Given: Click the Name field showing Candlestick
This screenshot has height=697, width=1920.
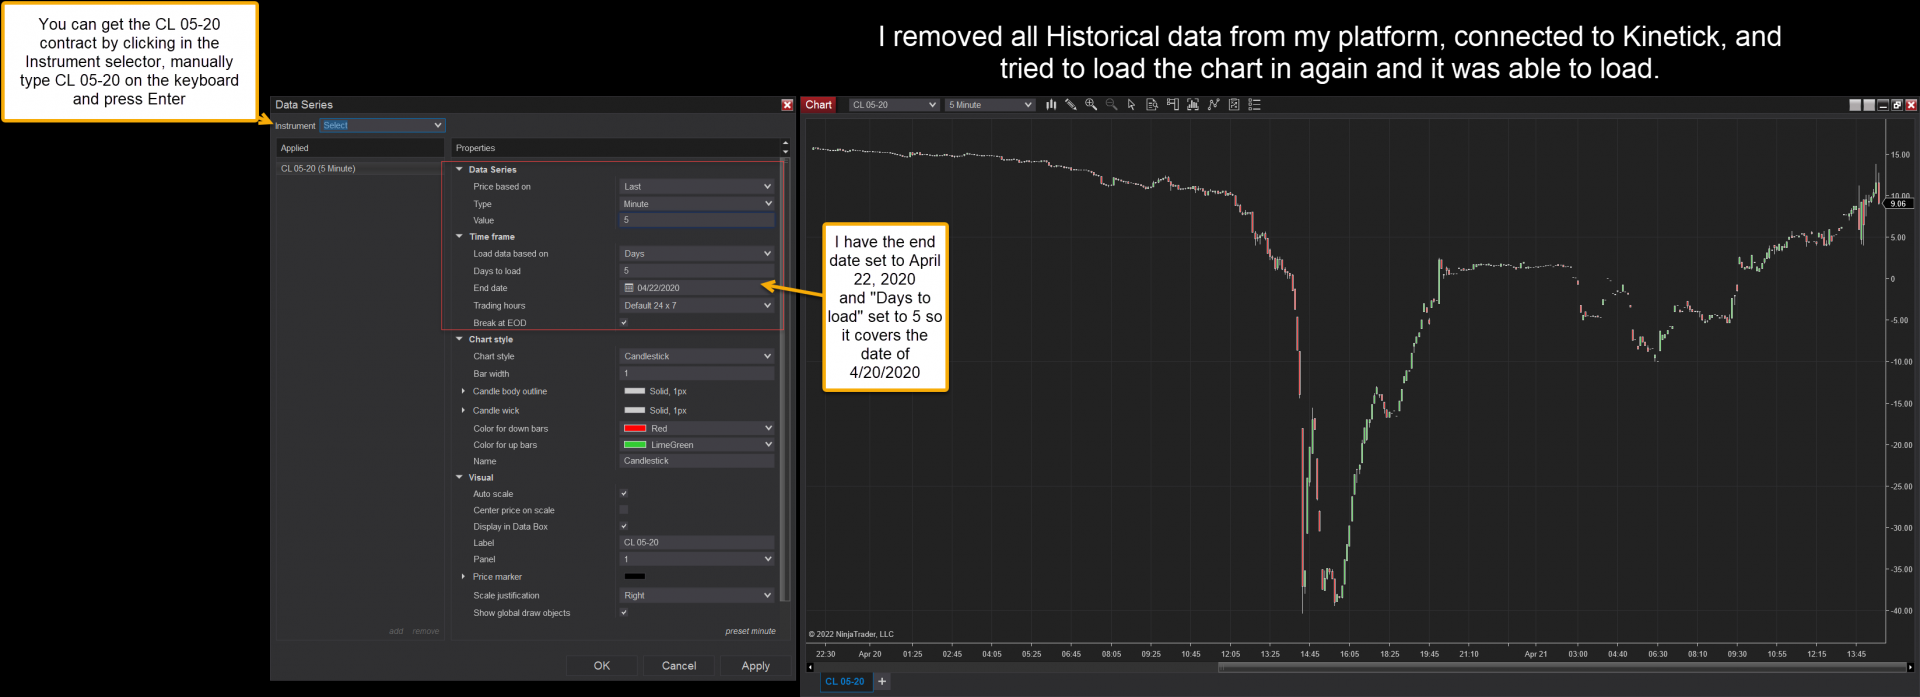Looking at the screenshot, I should tap(697, 461).
